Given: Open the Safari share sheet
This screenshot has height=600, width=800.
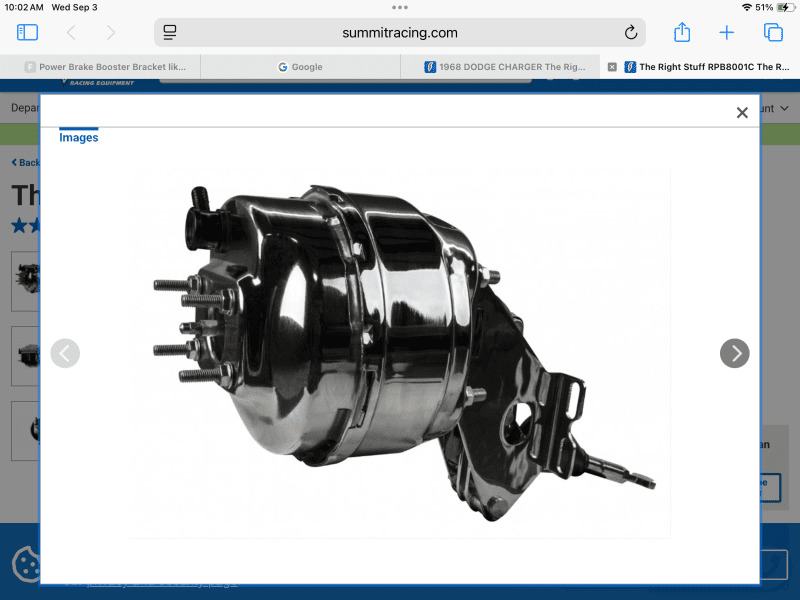Looking at the screenshot, I should coord(682,33).
